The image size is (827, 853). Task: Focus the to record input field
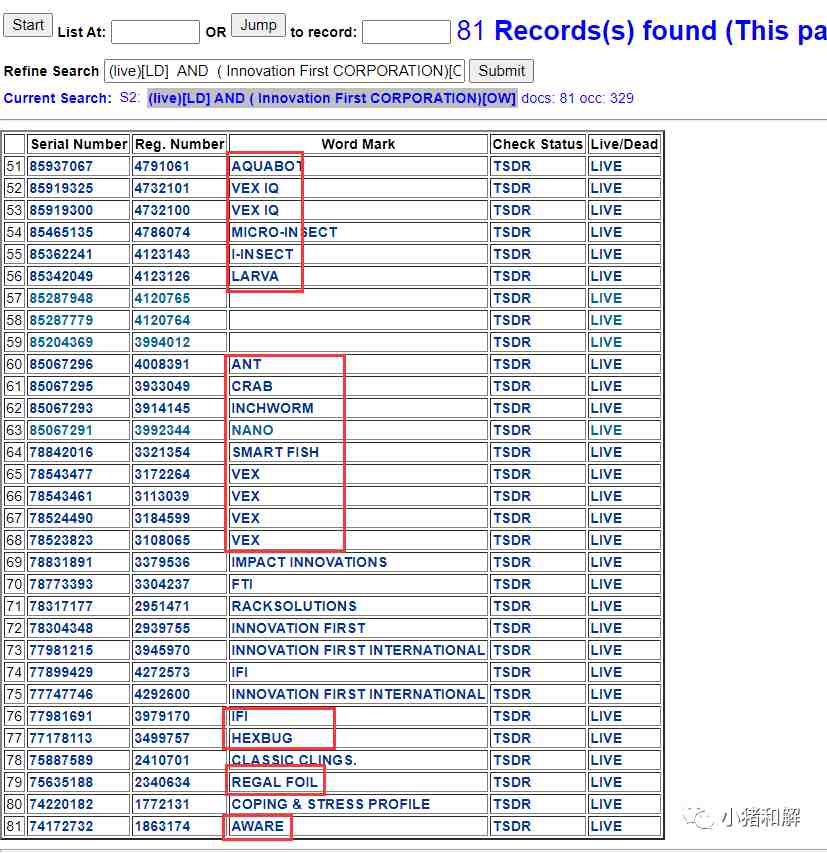pyautogui.click(x=406, y=32)
